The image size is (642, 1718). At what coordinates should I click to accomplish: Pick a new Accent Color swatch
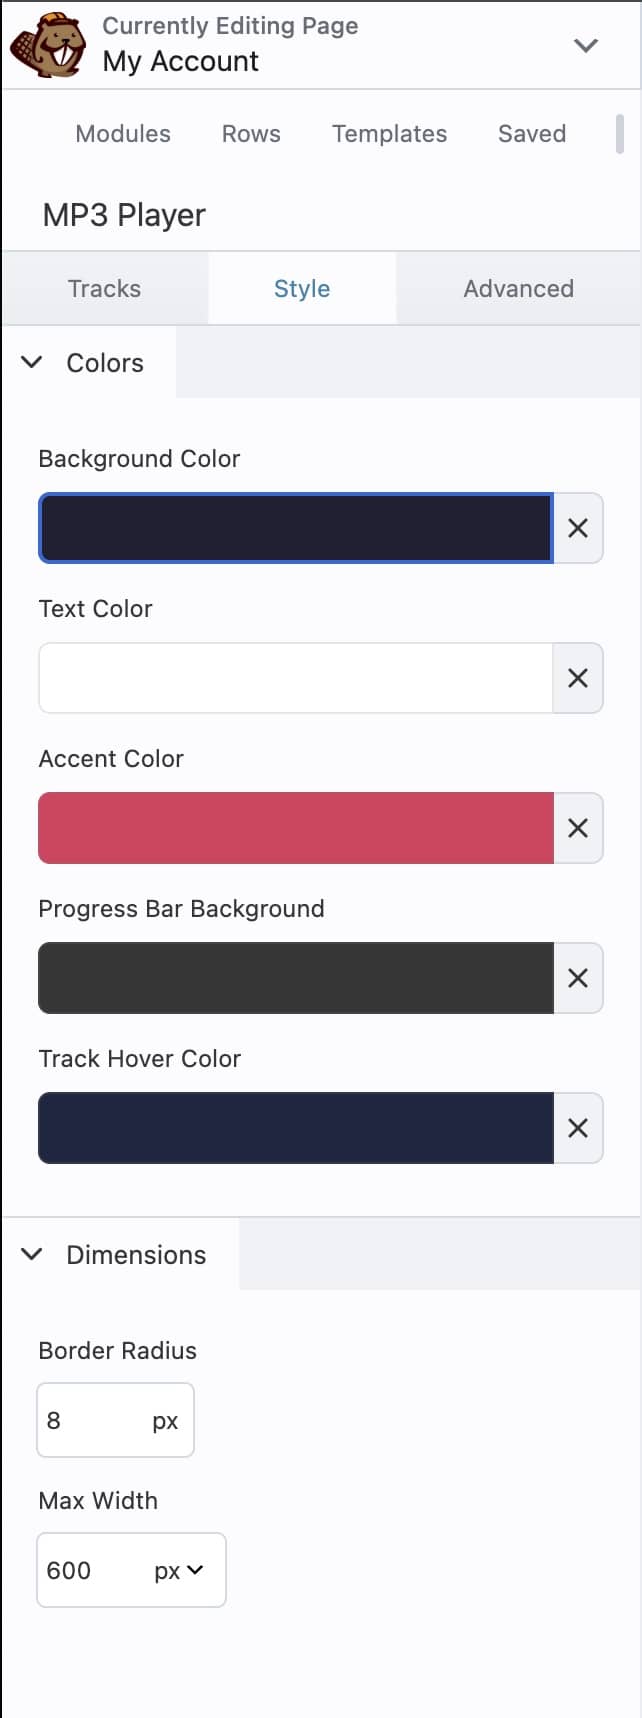[x=296, y=828]
